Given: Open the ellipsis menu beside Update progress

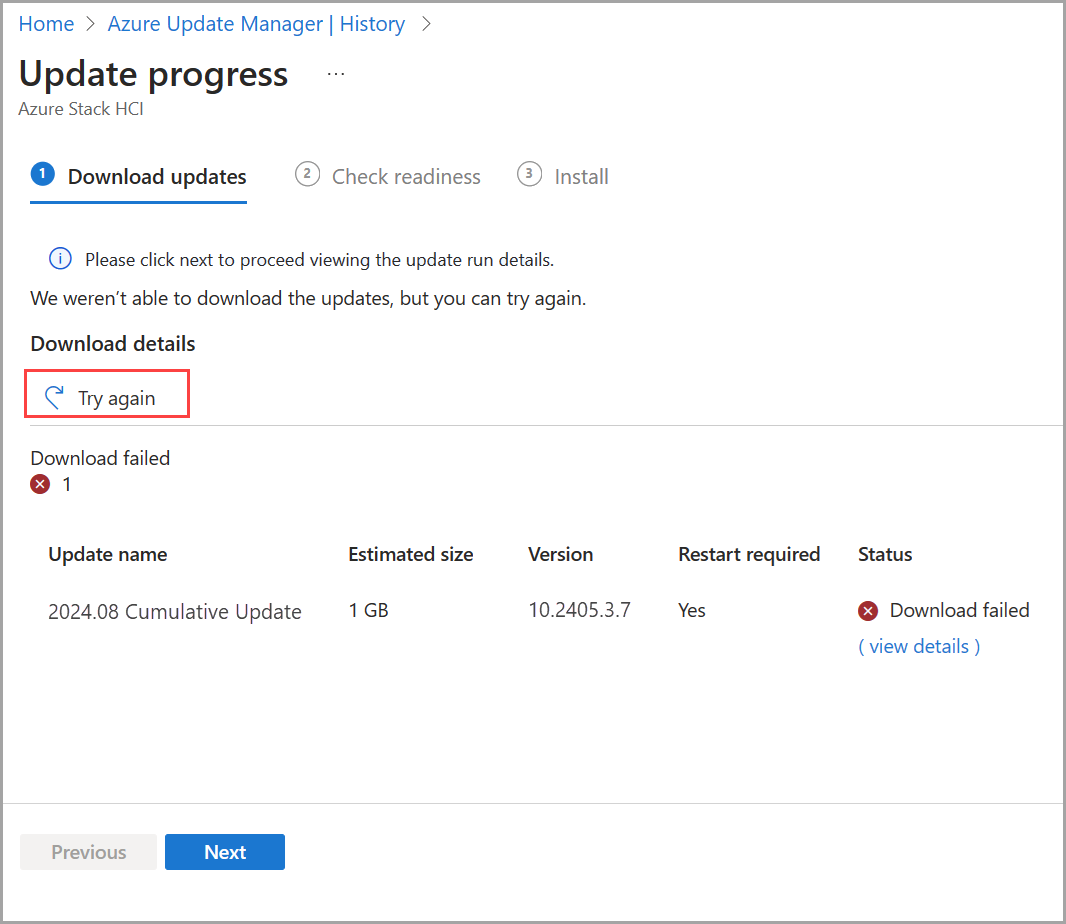Looking at the screenshot, I should click(x=336, y=73).
